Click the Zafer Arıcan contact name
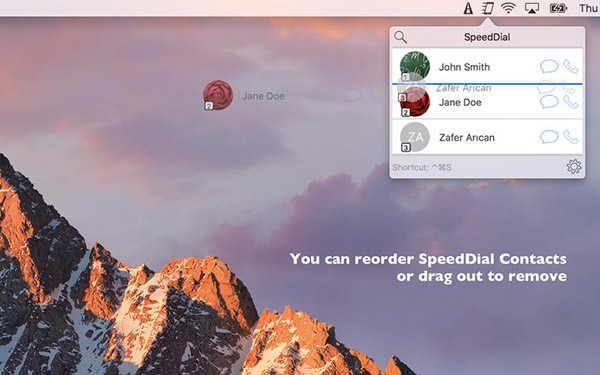Viewport: 600px width, 375px height. pos(467,137)
